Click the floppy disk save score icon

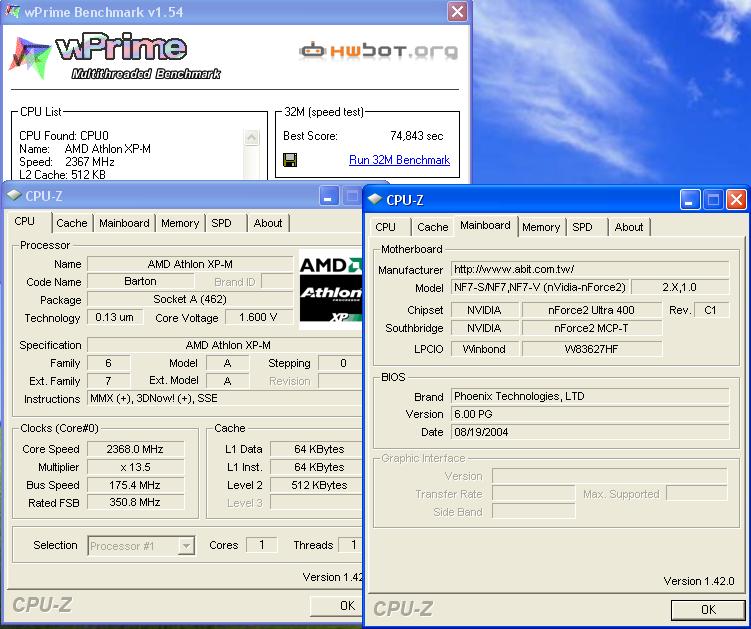pos(290,160)
